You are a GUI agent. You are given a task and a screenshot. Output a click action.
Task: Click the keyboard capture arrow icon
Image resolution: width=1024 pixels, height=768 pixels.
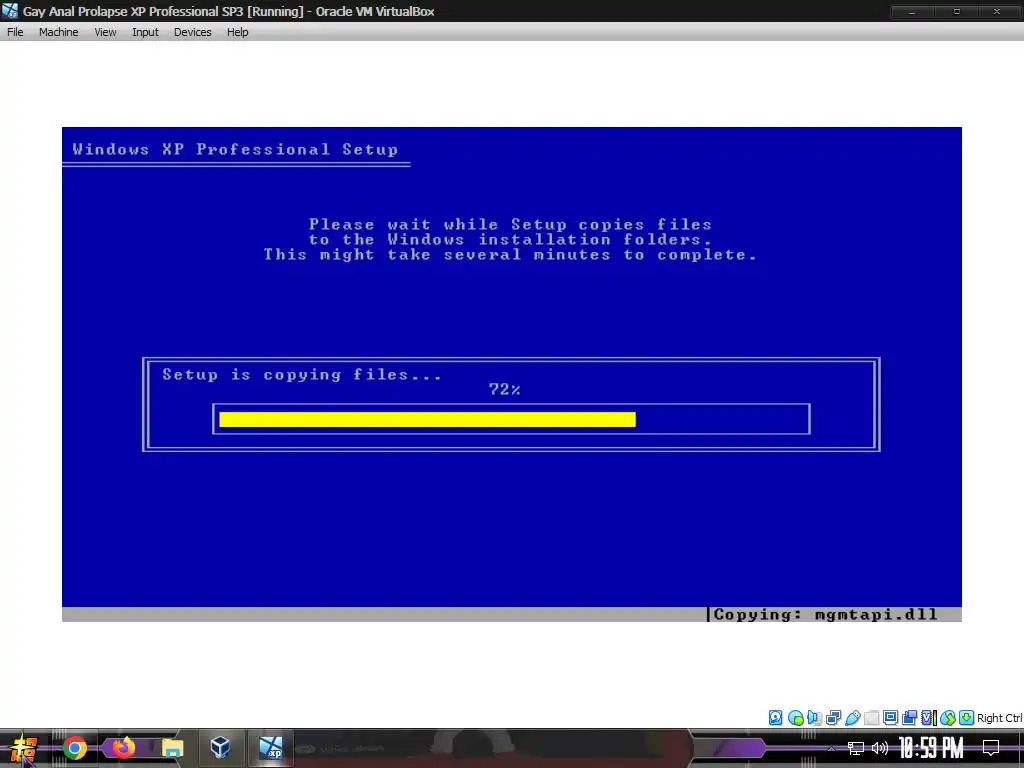point(967,718)
